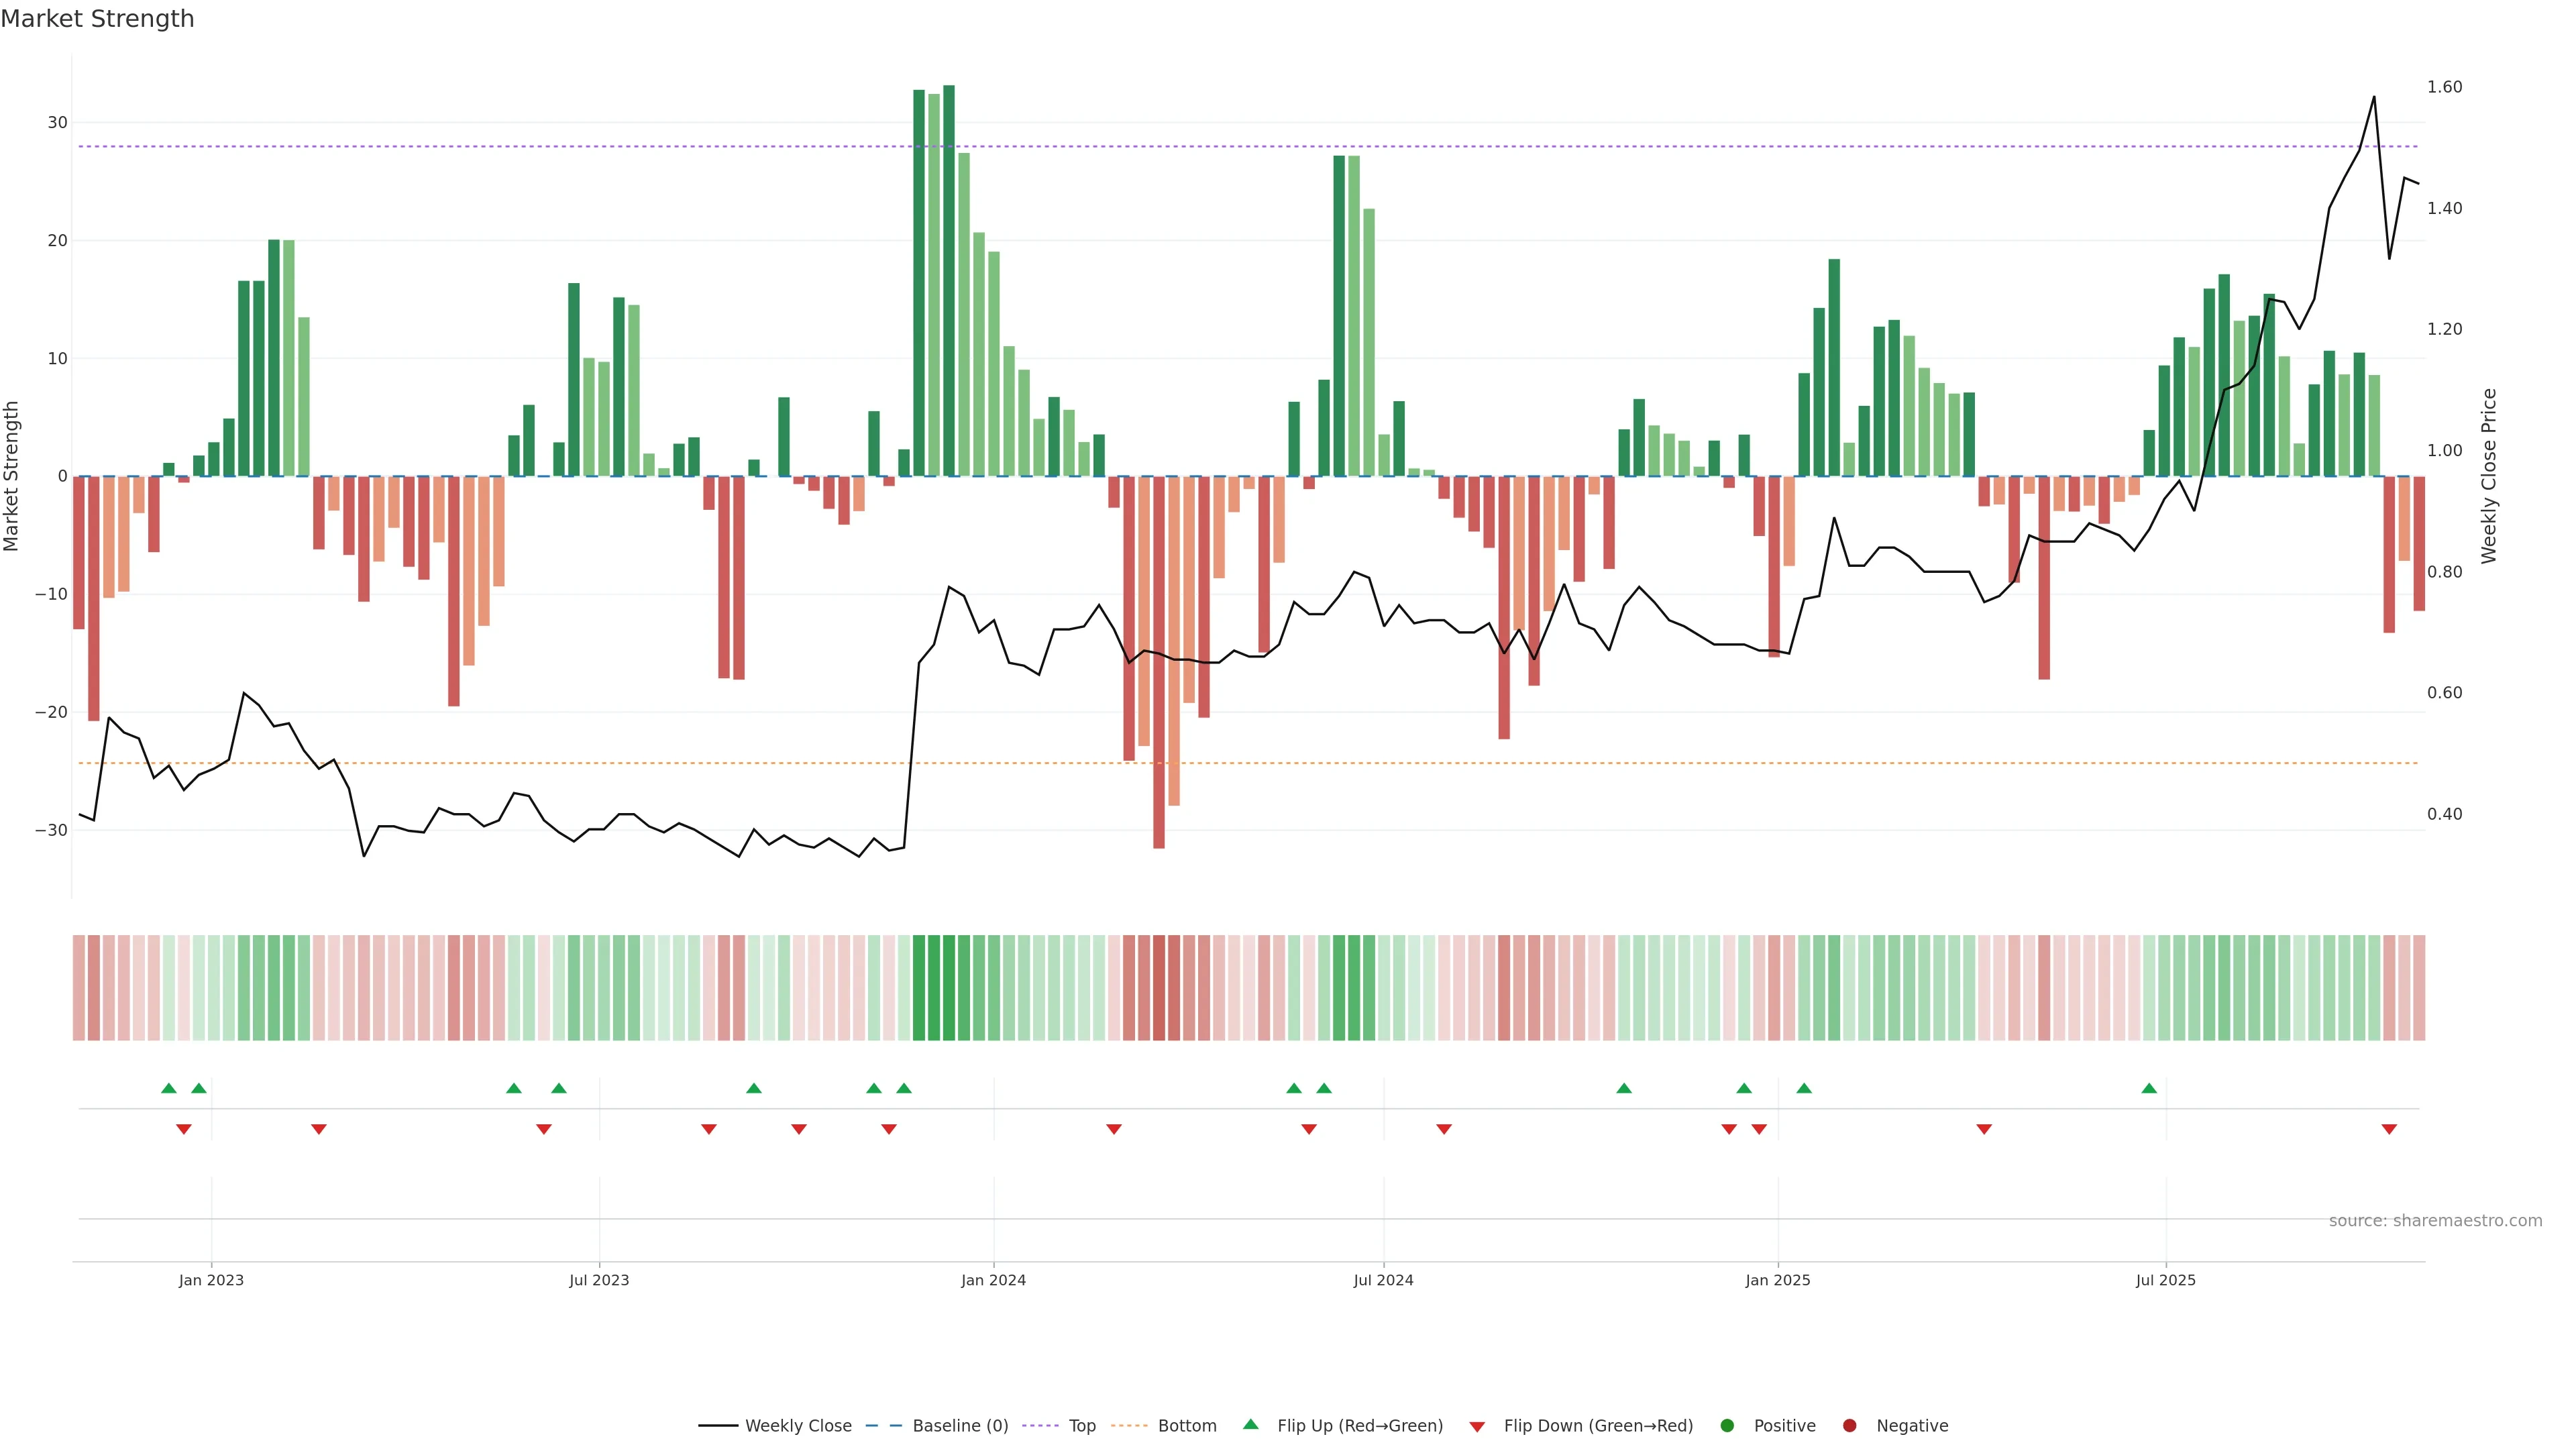
Task: Click the source: sharemaestro.com text
Action: 2435,1221
